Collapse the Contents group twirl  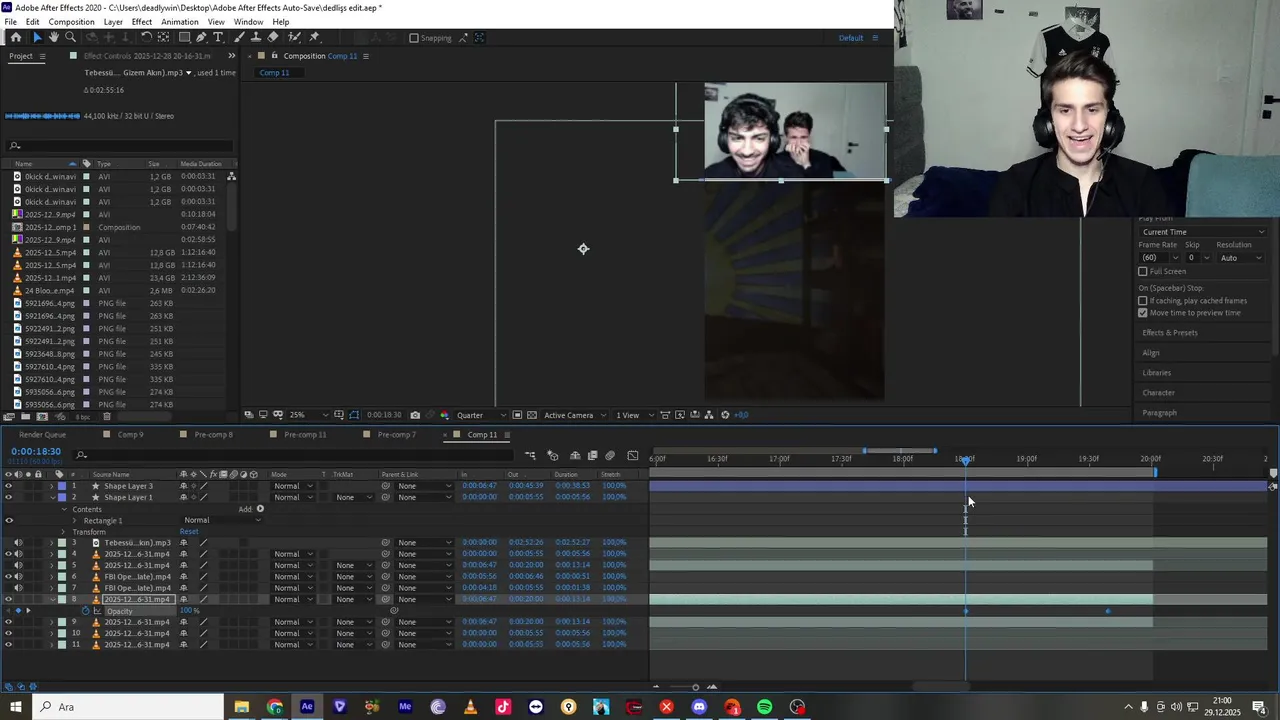point(64,509)
